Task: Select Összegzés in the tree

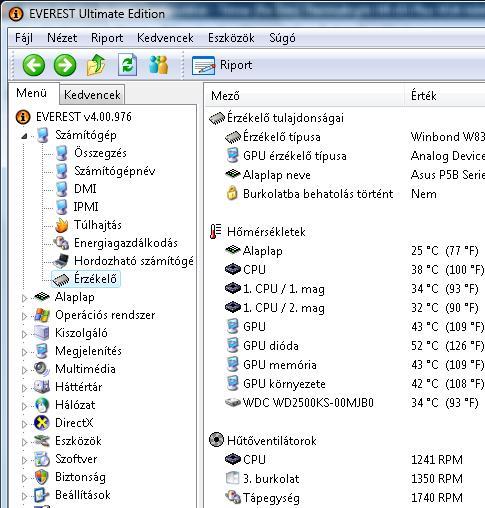Action: tap(100, 153)
